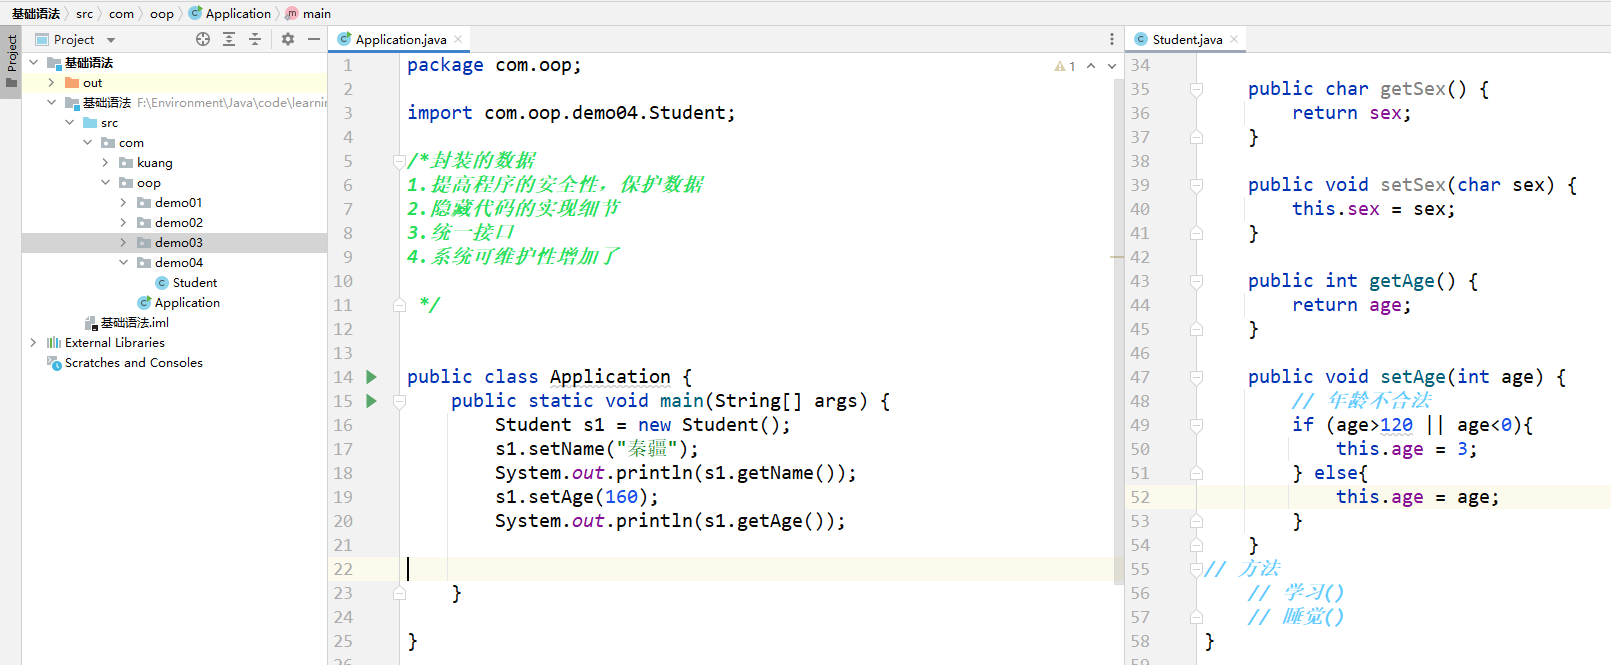1611x665 pixels.
Task: Run Application class from gutter on line 14
Action: tap(372, 377)
